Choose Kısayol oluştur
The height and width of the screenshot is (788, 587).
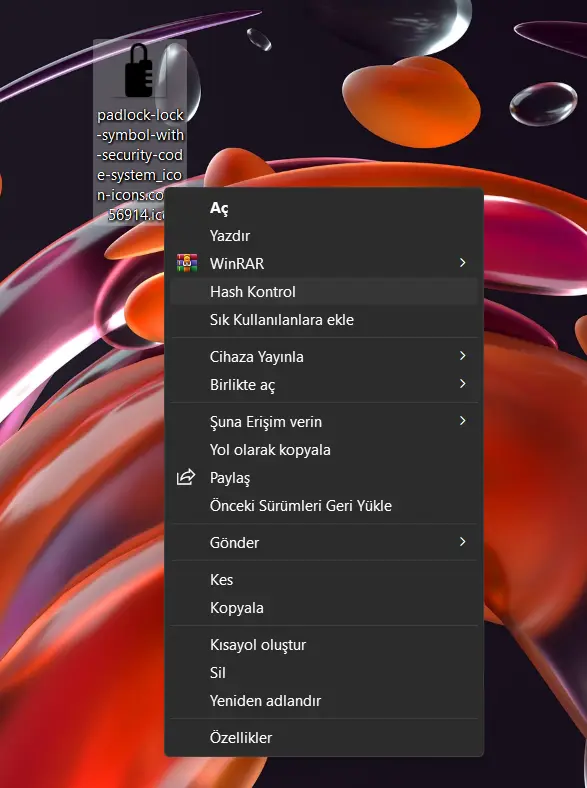pyautogui.click(x=324, y=645)
